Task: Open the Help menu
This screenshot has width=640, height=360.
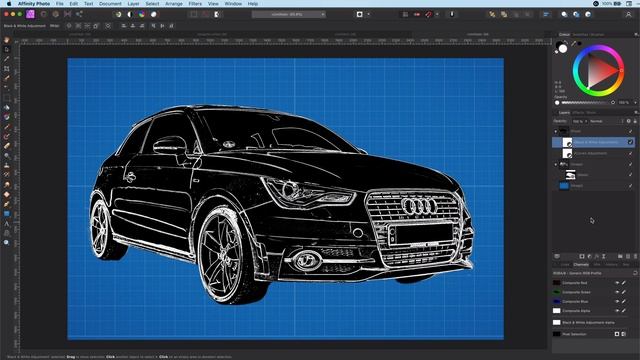Action: tap(253, 4)
